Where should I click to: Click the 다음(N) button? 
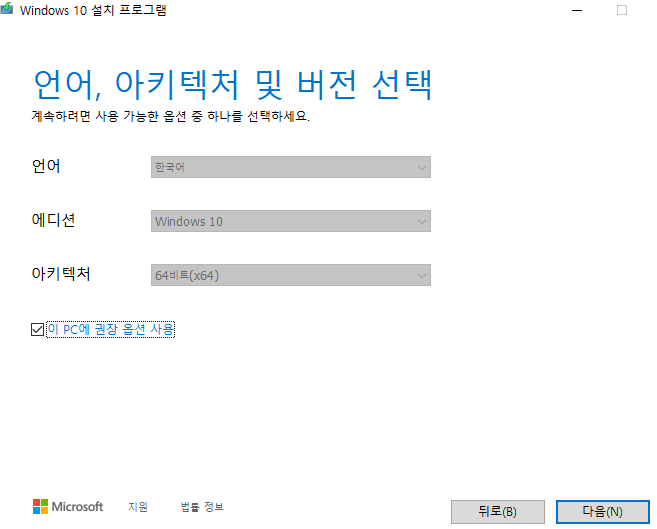[x=603, y=512]
